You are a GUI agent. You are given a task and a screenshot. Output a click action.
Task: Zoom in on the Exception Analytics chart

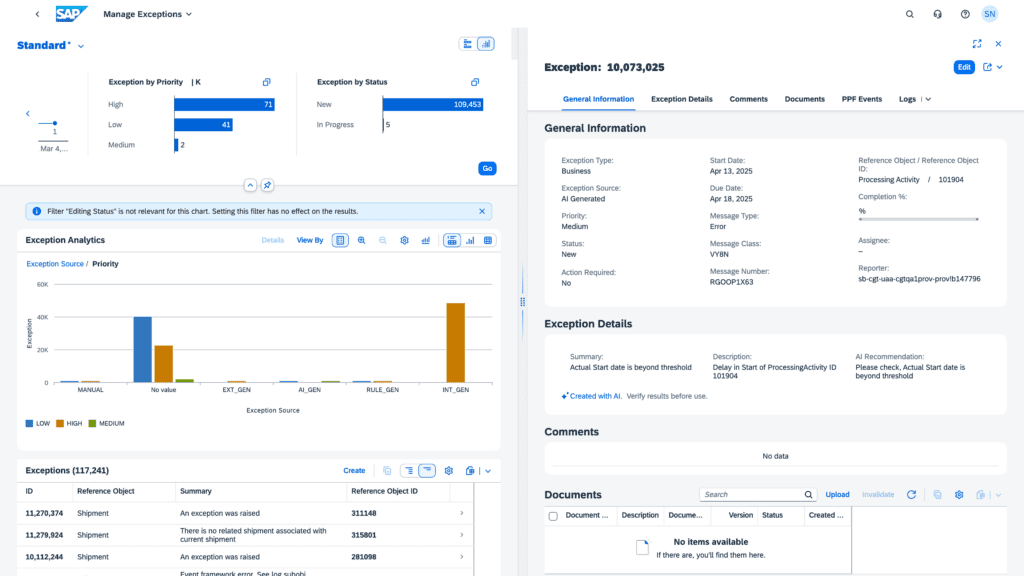361,240
